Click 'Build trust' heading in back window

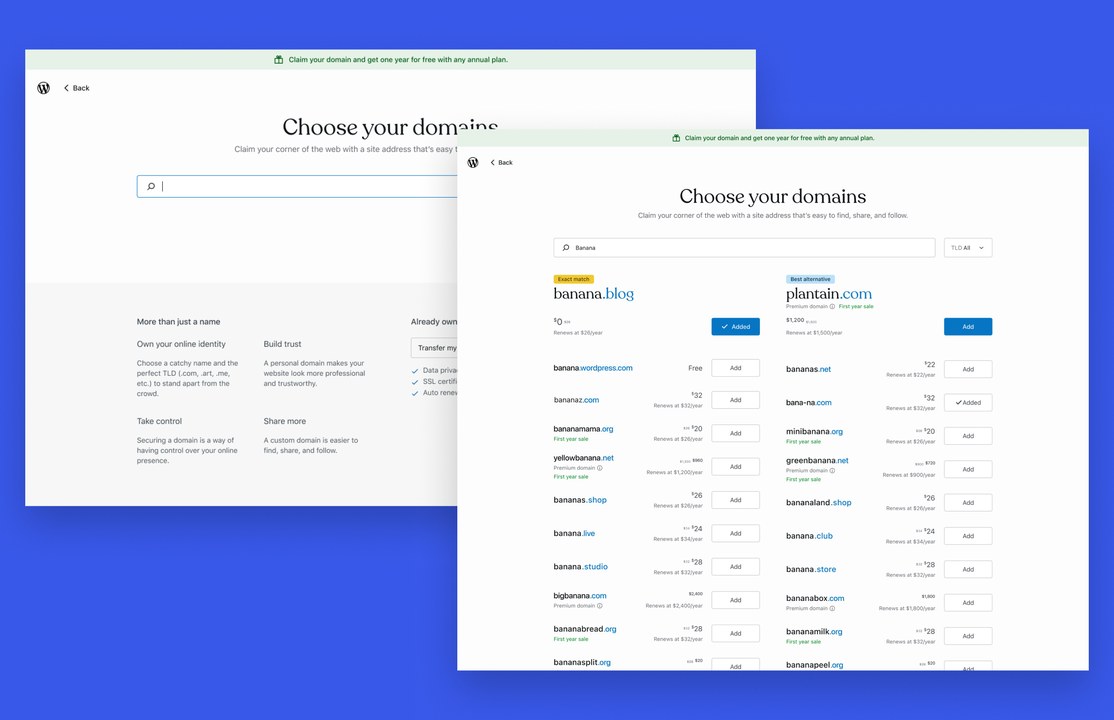pyautogui.click(x=282, y=344)
